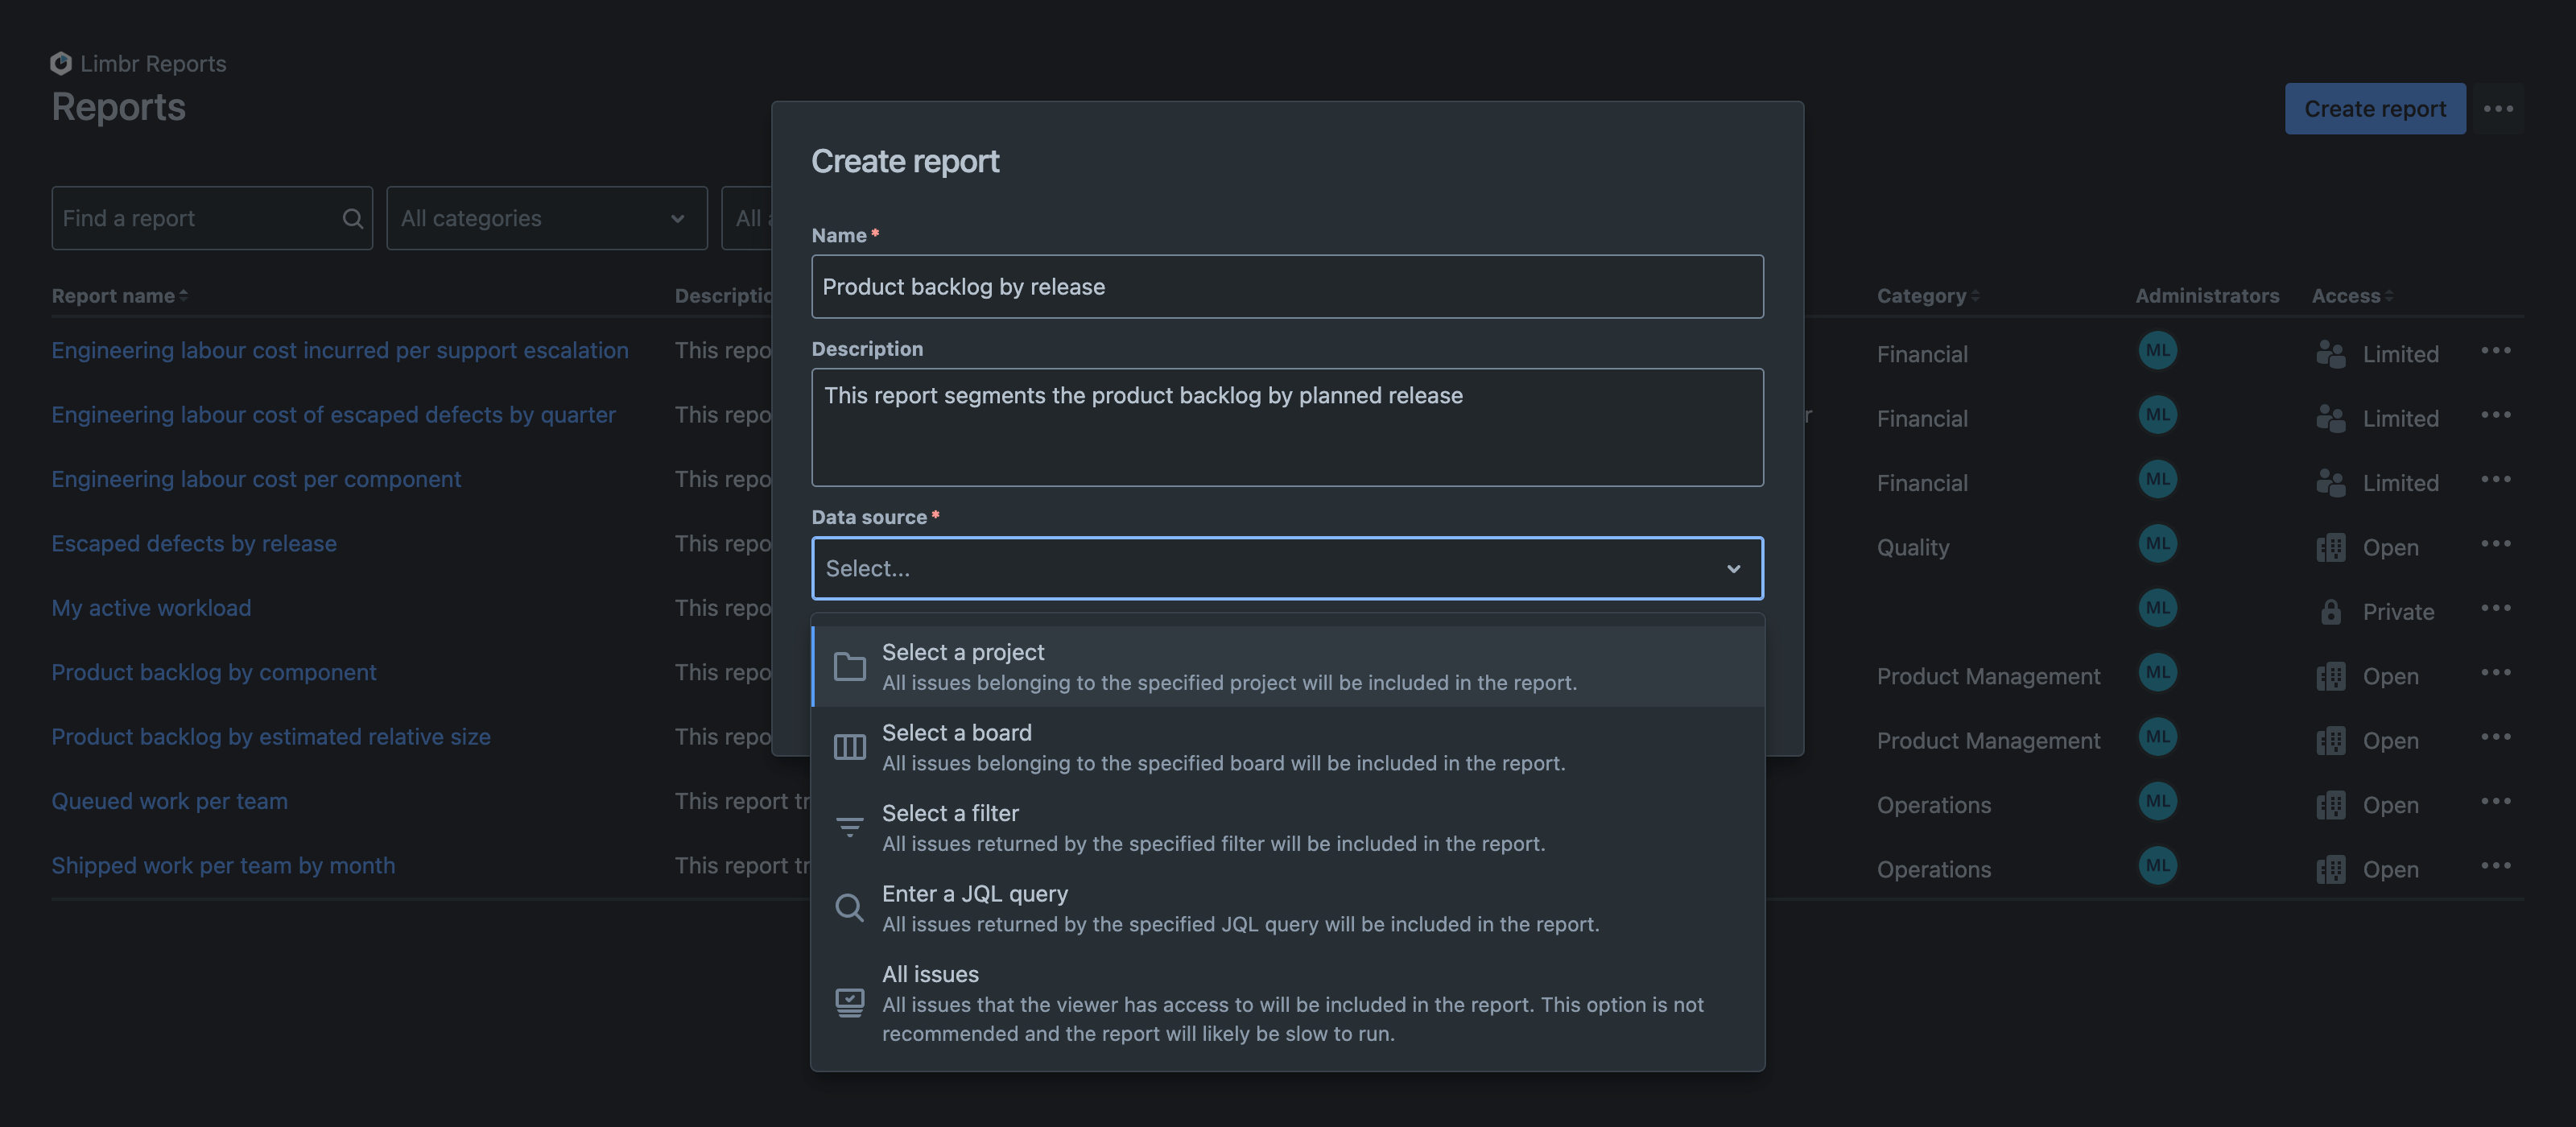Click the Limbr Reports logo icon
2576x1127 pixels.
click(61, 63)
